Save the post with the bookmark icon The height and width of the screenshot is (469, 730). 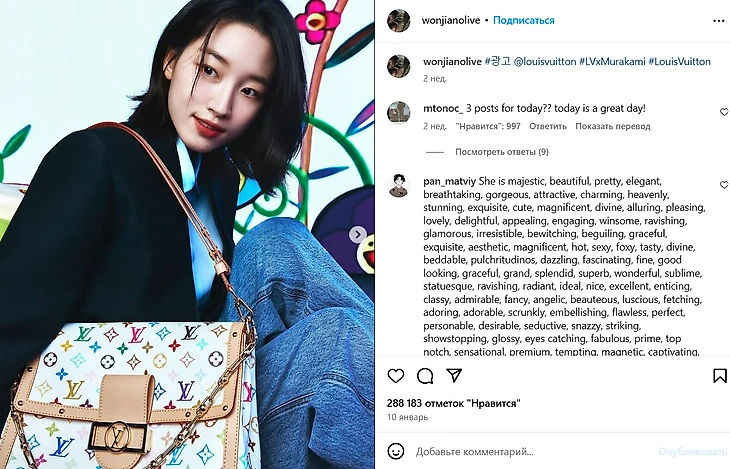tap(719, 375)
